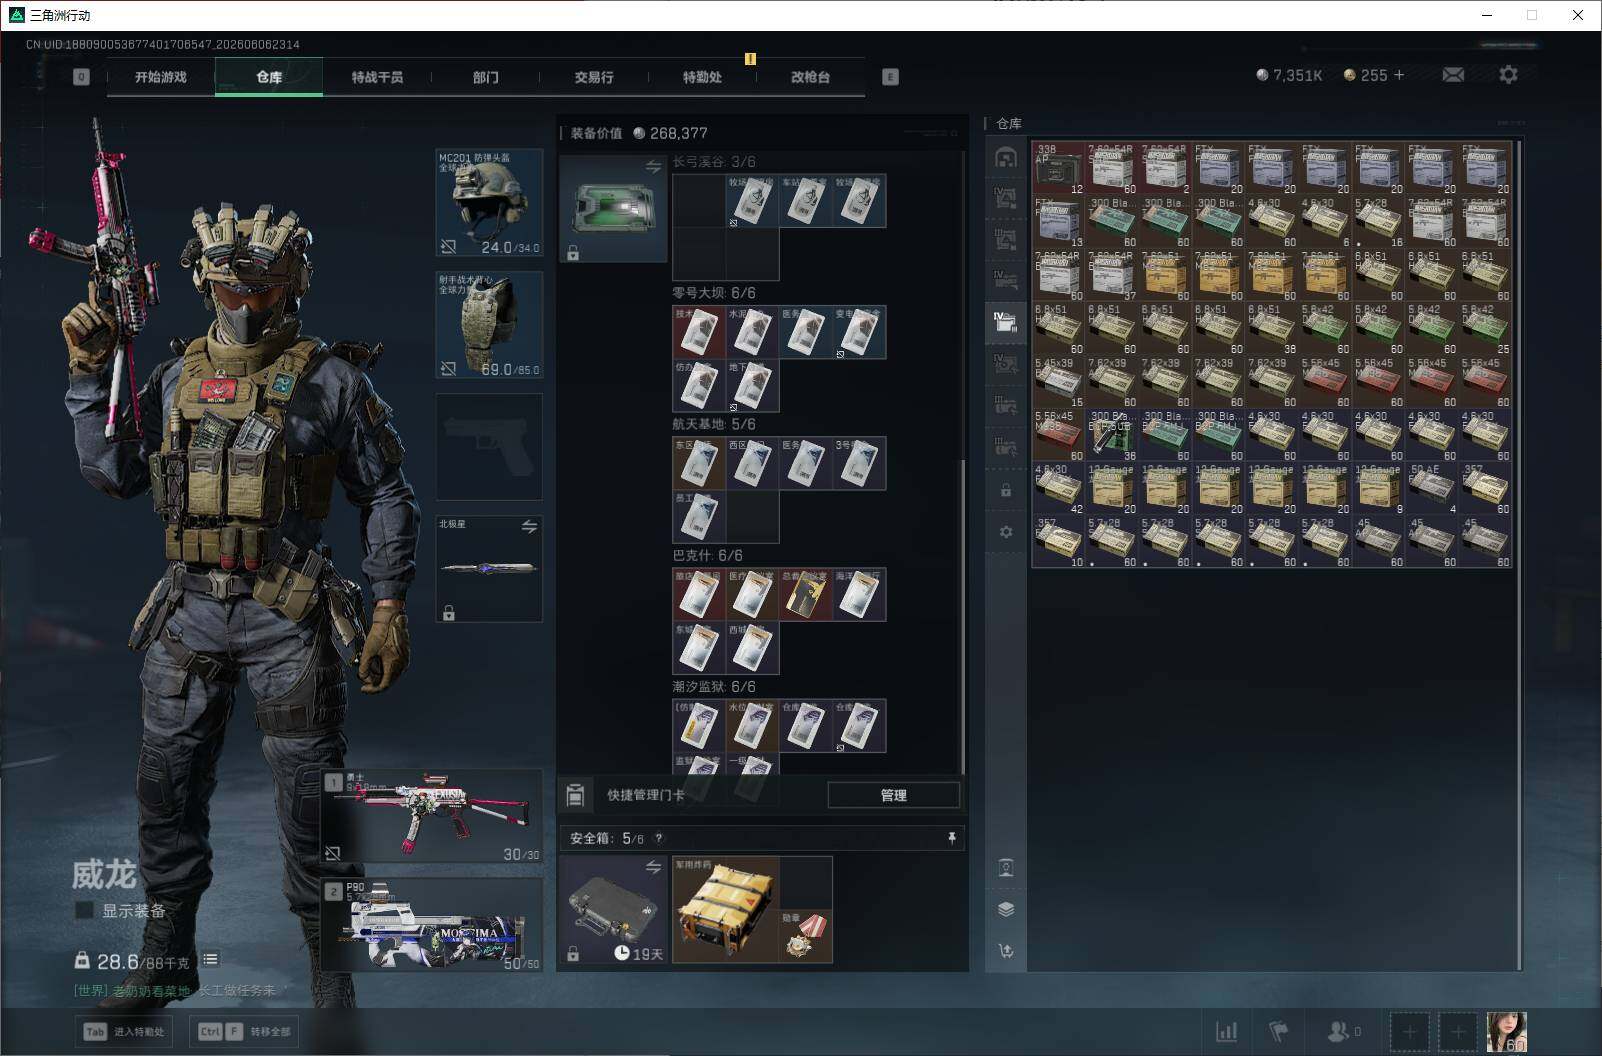
Task: Switch to the 开始游戏 tab
Action: pyautogui.click(x=161, y=77)
